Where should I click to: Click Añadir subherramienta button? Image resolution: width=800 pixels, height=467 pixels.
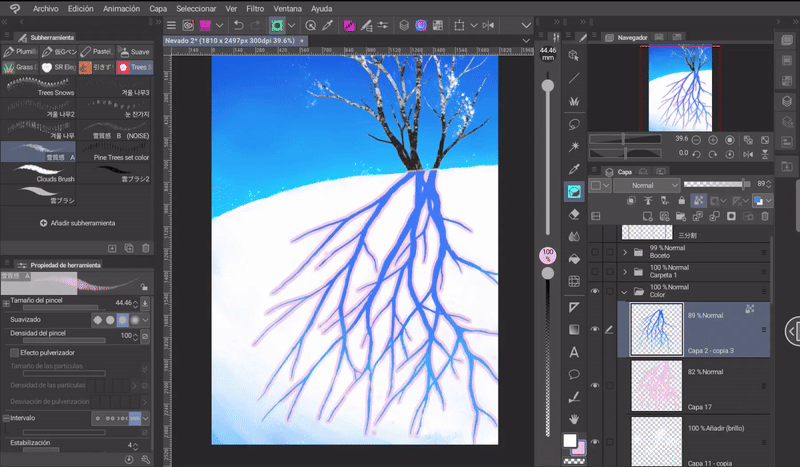pos(78,223)
